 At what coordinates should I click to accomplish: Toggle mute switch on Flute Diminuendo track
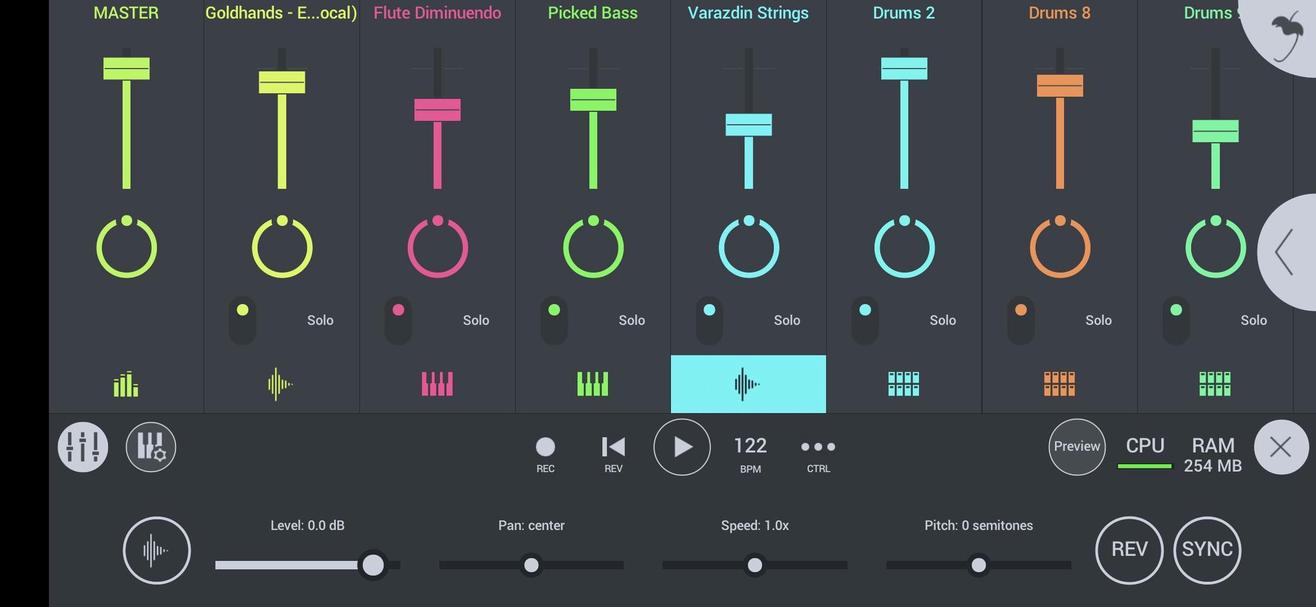tap(398, 320)
